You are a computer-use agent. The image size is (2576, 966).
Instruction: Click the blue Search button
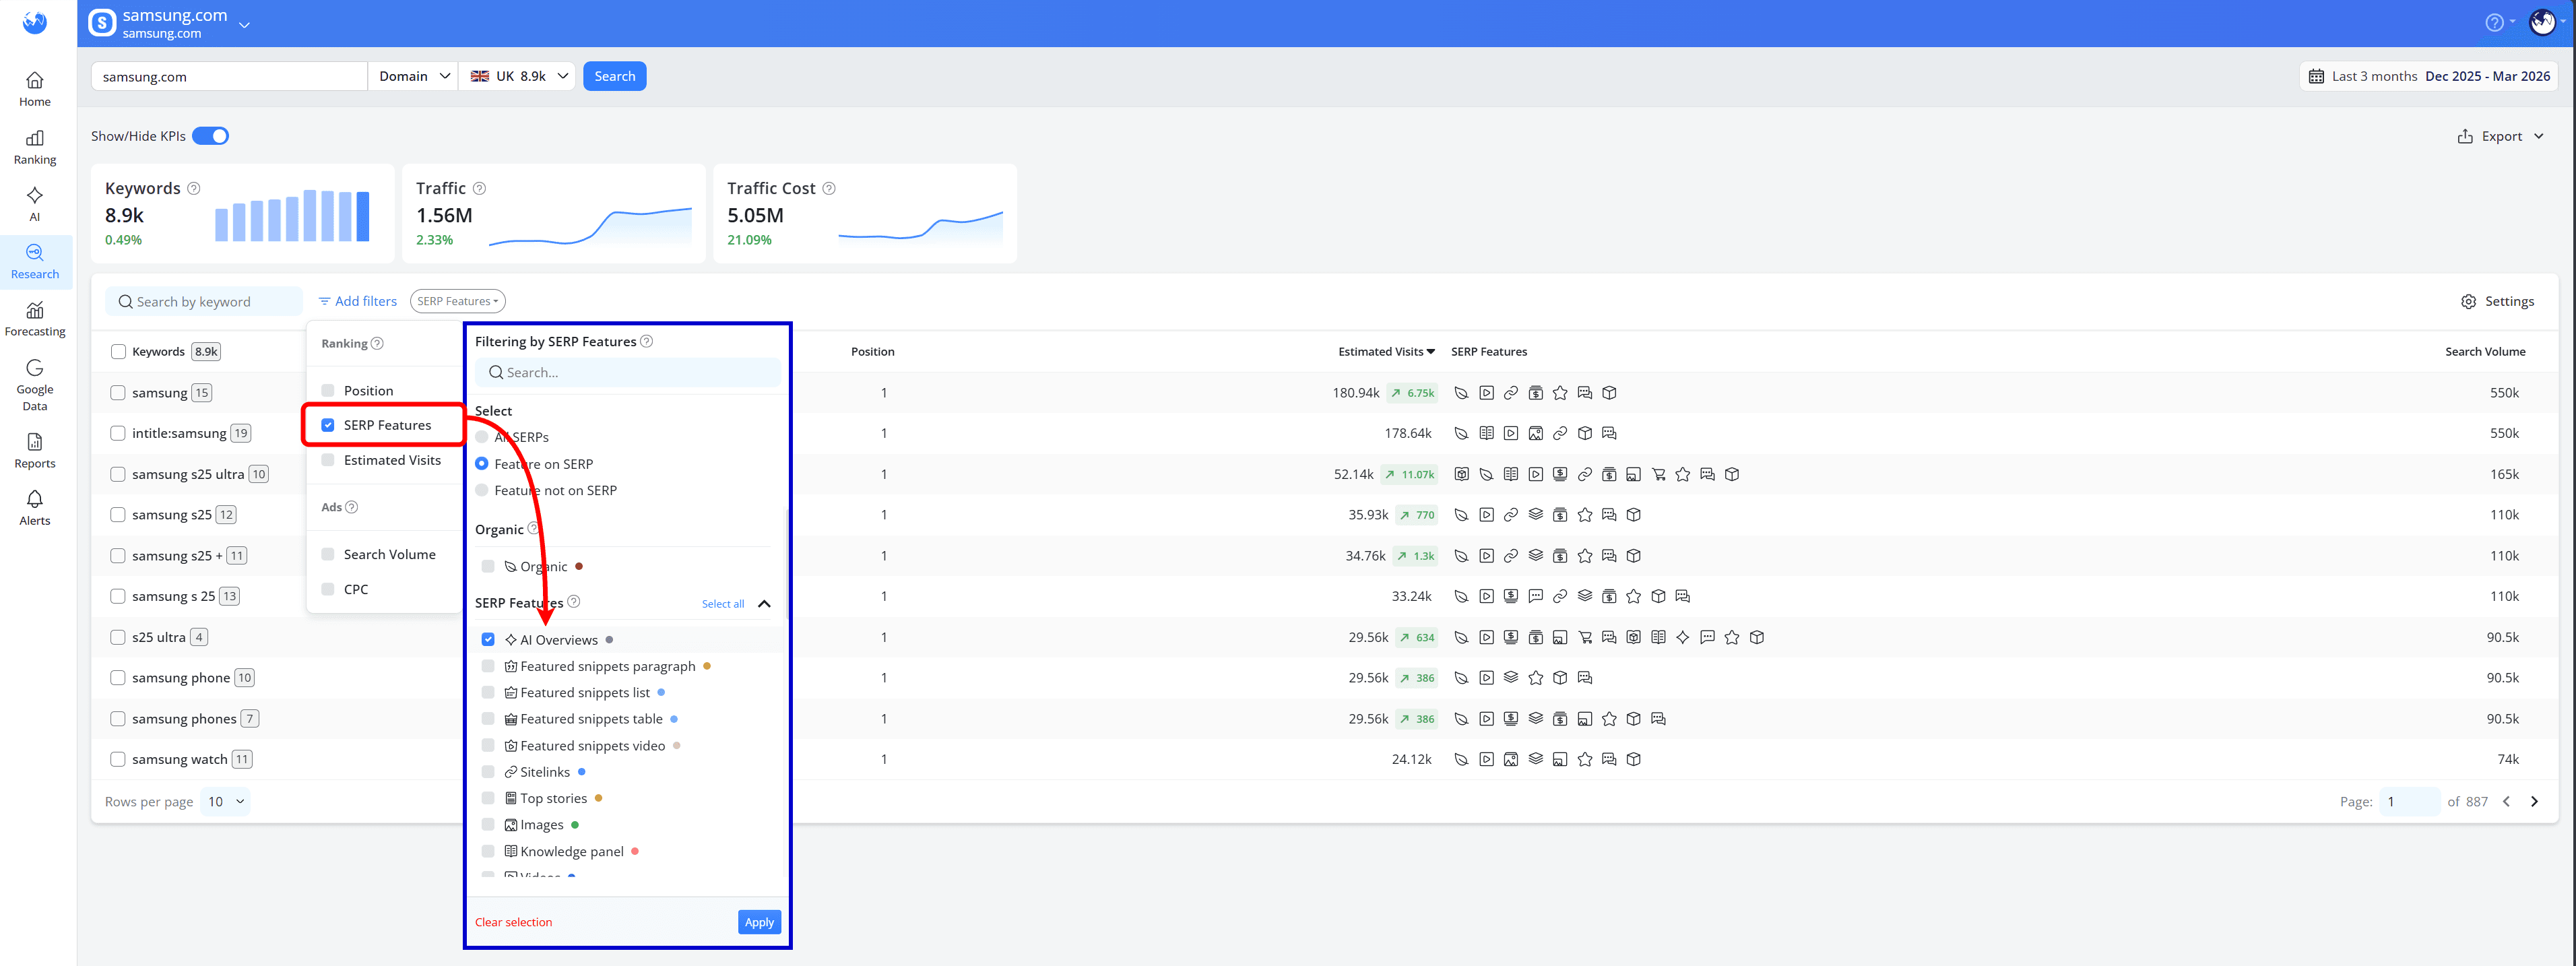pyautogui.click(x=614, y=75)
